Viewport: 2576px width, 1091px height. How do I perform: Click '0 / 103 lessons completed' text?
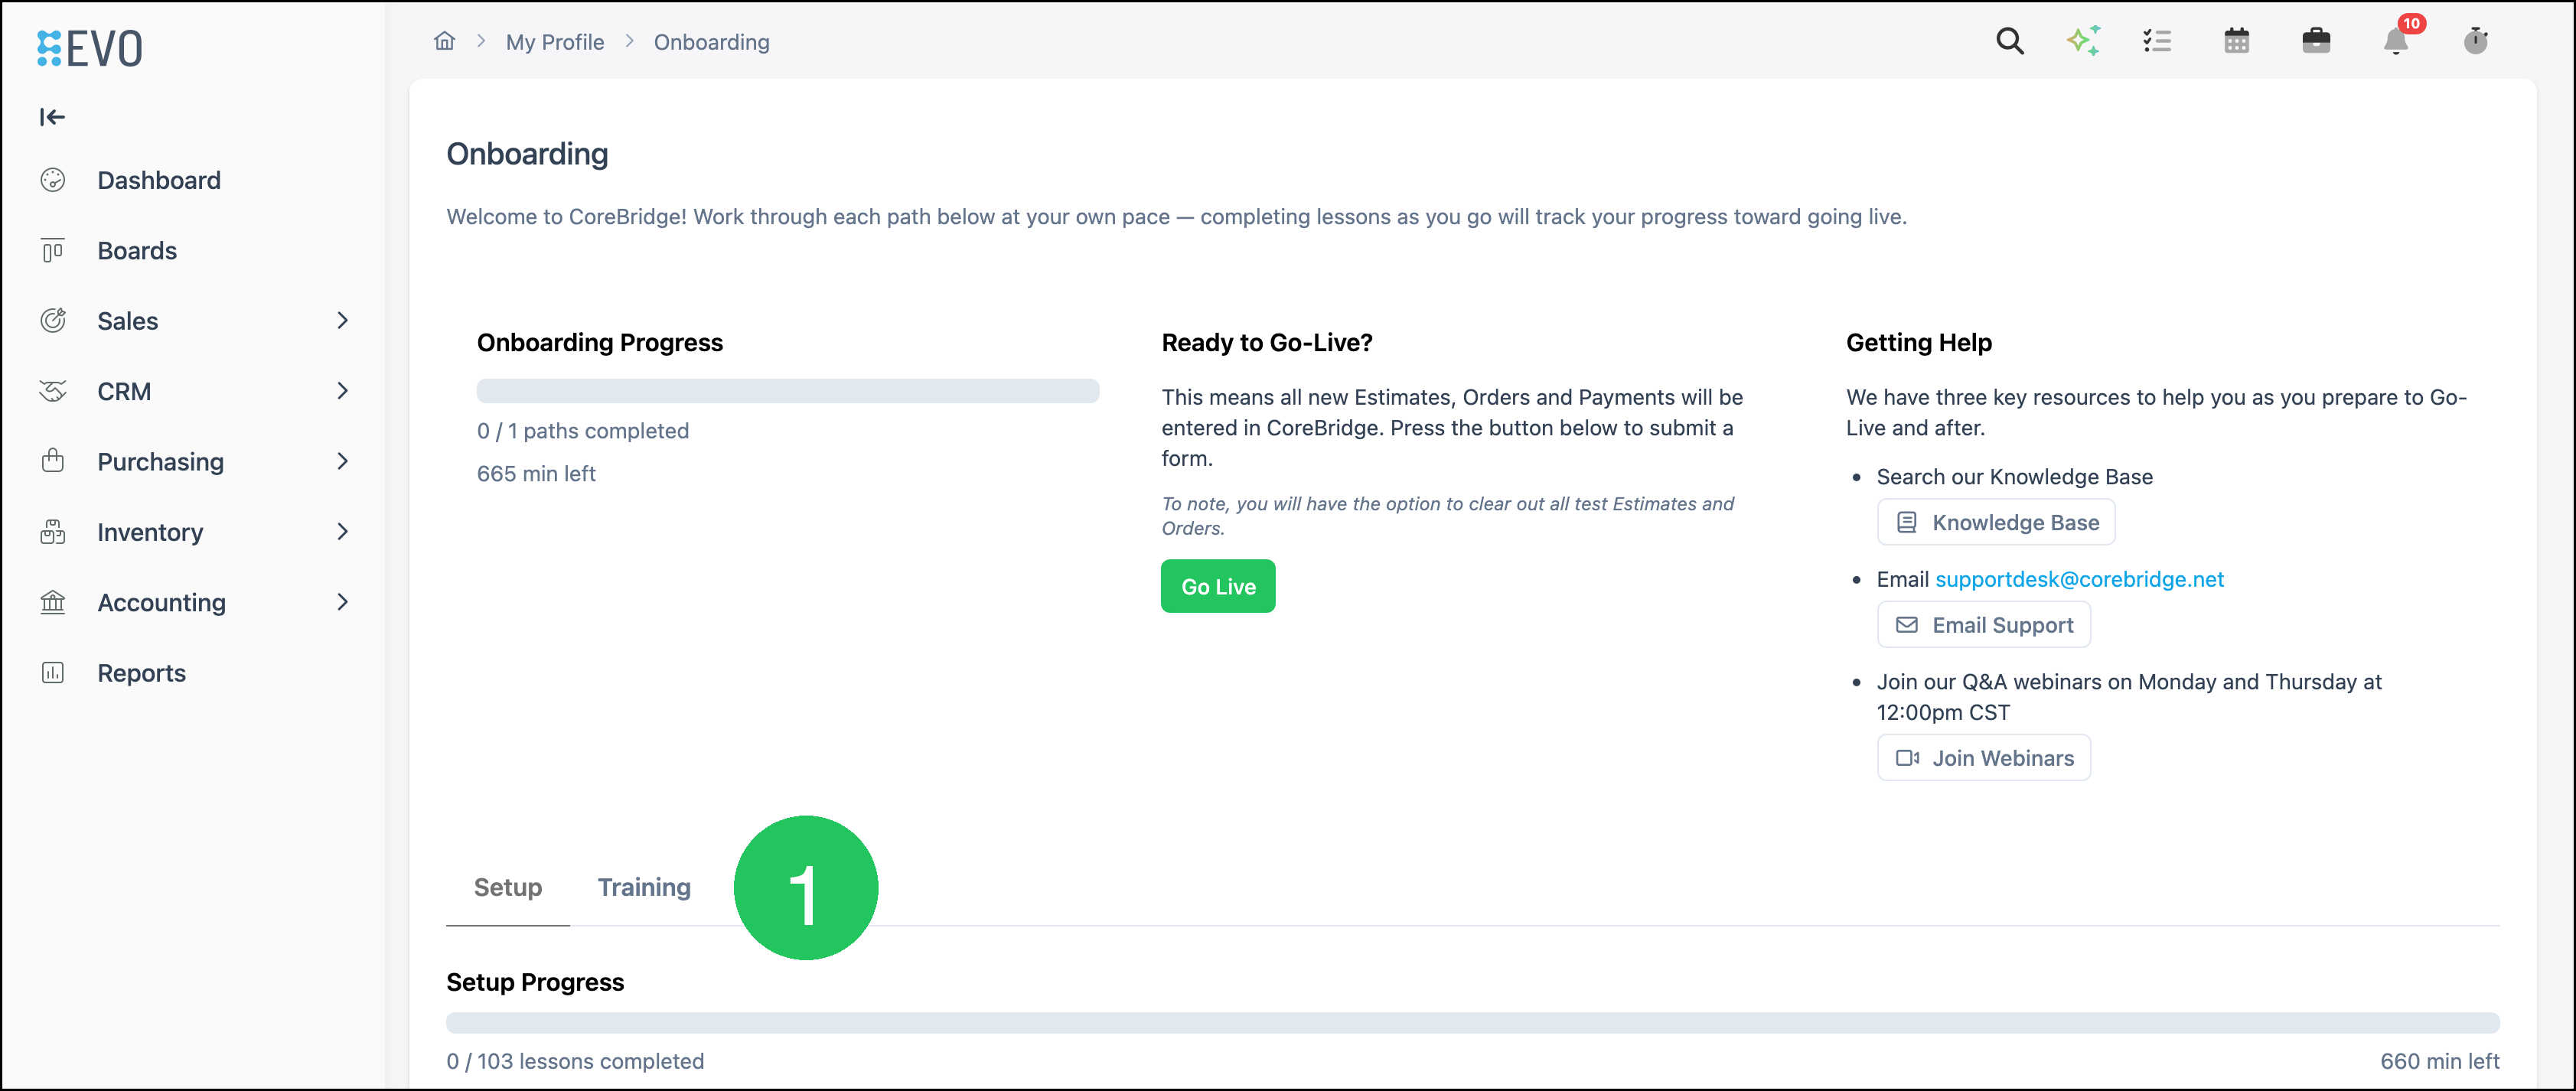[x=575, y=1061]
